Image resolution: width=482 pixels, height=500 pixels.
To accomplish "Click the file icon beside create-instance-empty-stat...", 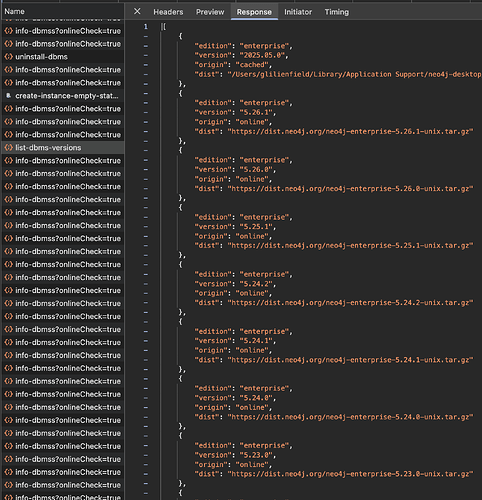I will coord(8,96).
